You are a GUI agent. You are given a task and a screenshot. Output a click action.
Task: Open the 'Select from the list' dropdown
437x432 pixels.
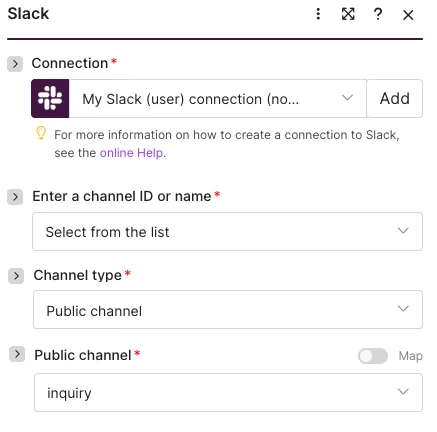click(x=227, y=231)
